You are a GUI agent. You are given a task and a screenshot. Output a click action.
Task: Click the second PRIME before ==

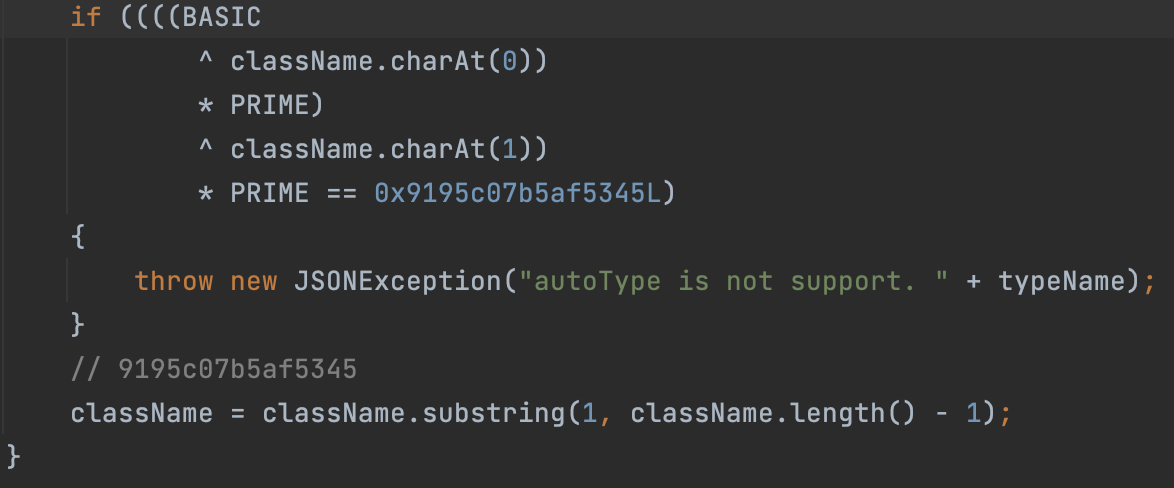click(269, 194)
